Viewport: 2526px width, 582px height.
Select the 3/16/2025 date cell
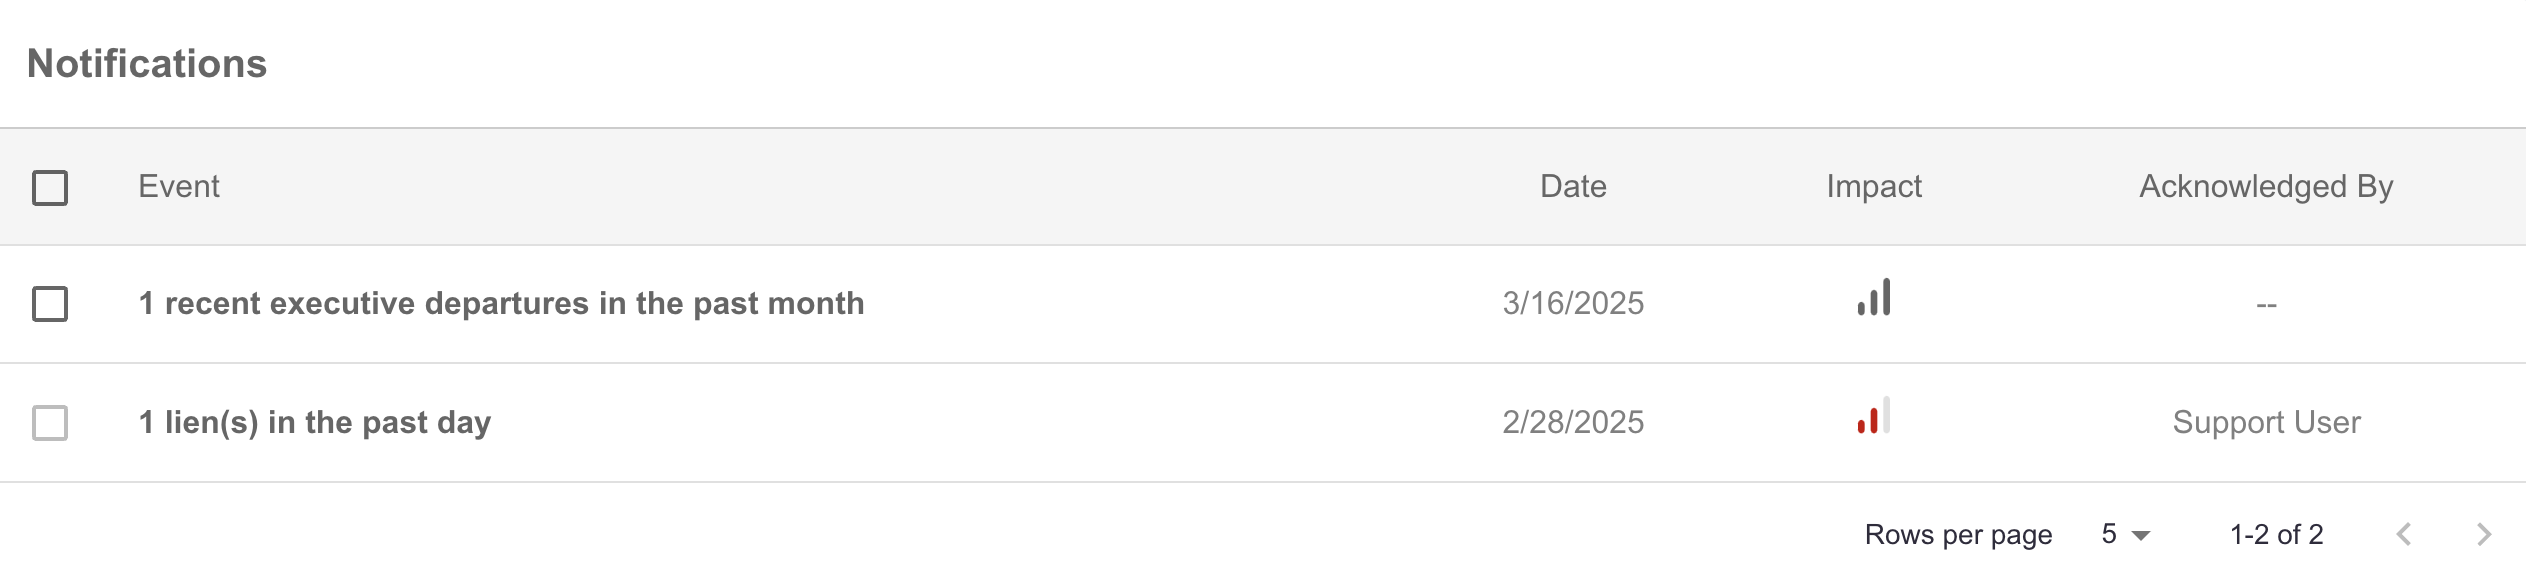1573,303
